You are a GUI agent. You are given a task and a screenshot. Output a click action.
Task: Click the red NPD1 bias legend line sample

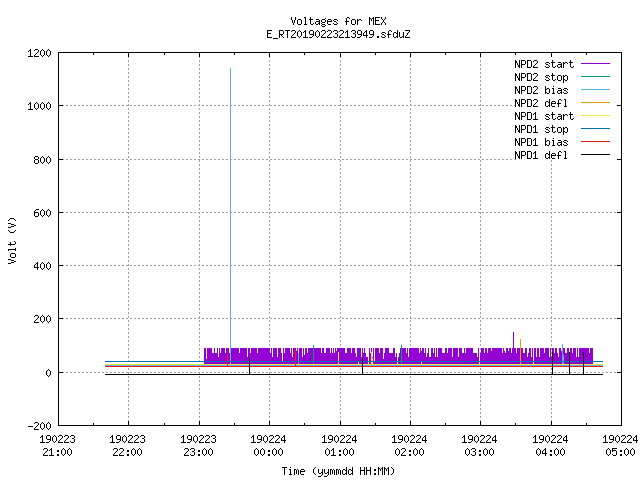click(x=596, y=142)
